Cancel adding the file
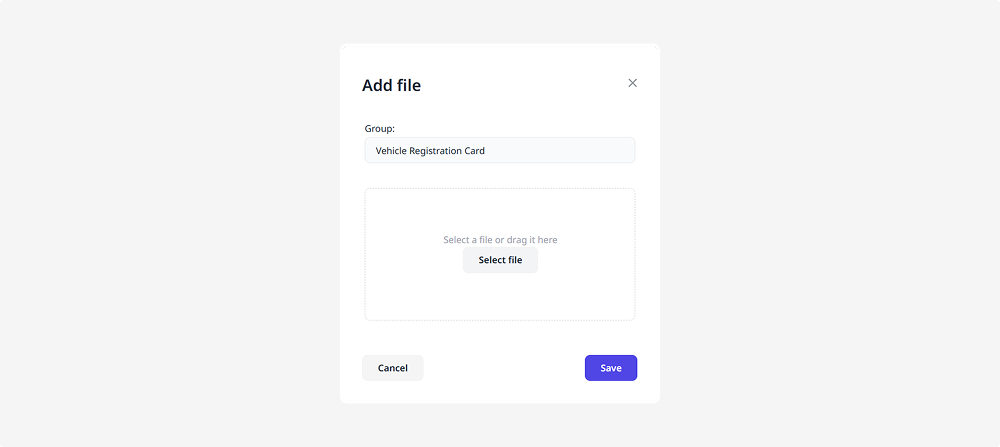The image size is (1000, 447). (x=392, y=368)
